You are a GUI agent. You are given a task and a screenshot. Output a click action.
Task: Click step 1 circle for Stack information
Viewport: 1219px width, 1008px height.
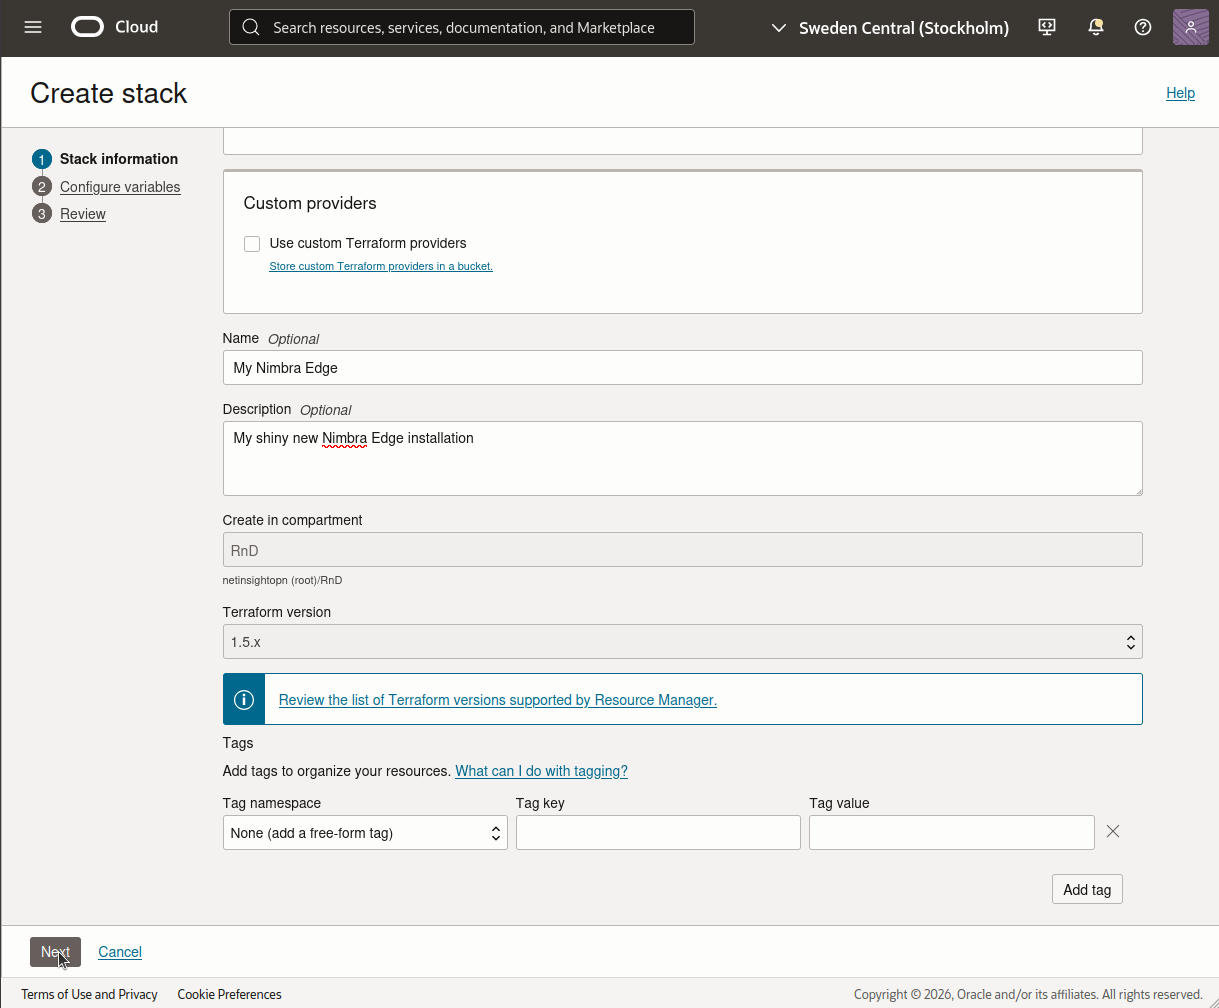(x=41, y=159)
